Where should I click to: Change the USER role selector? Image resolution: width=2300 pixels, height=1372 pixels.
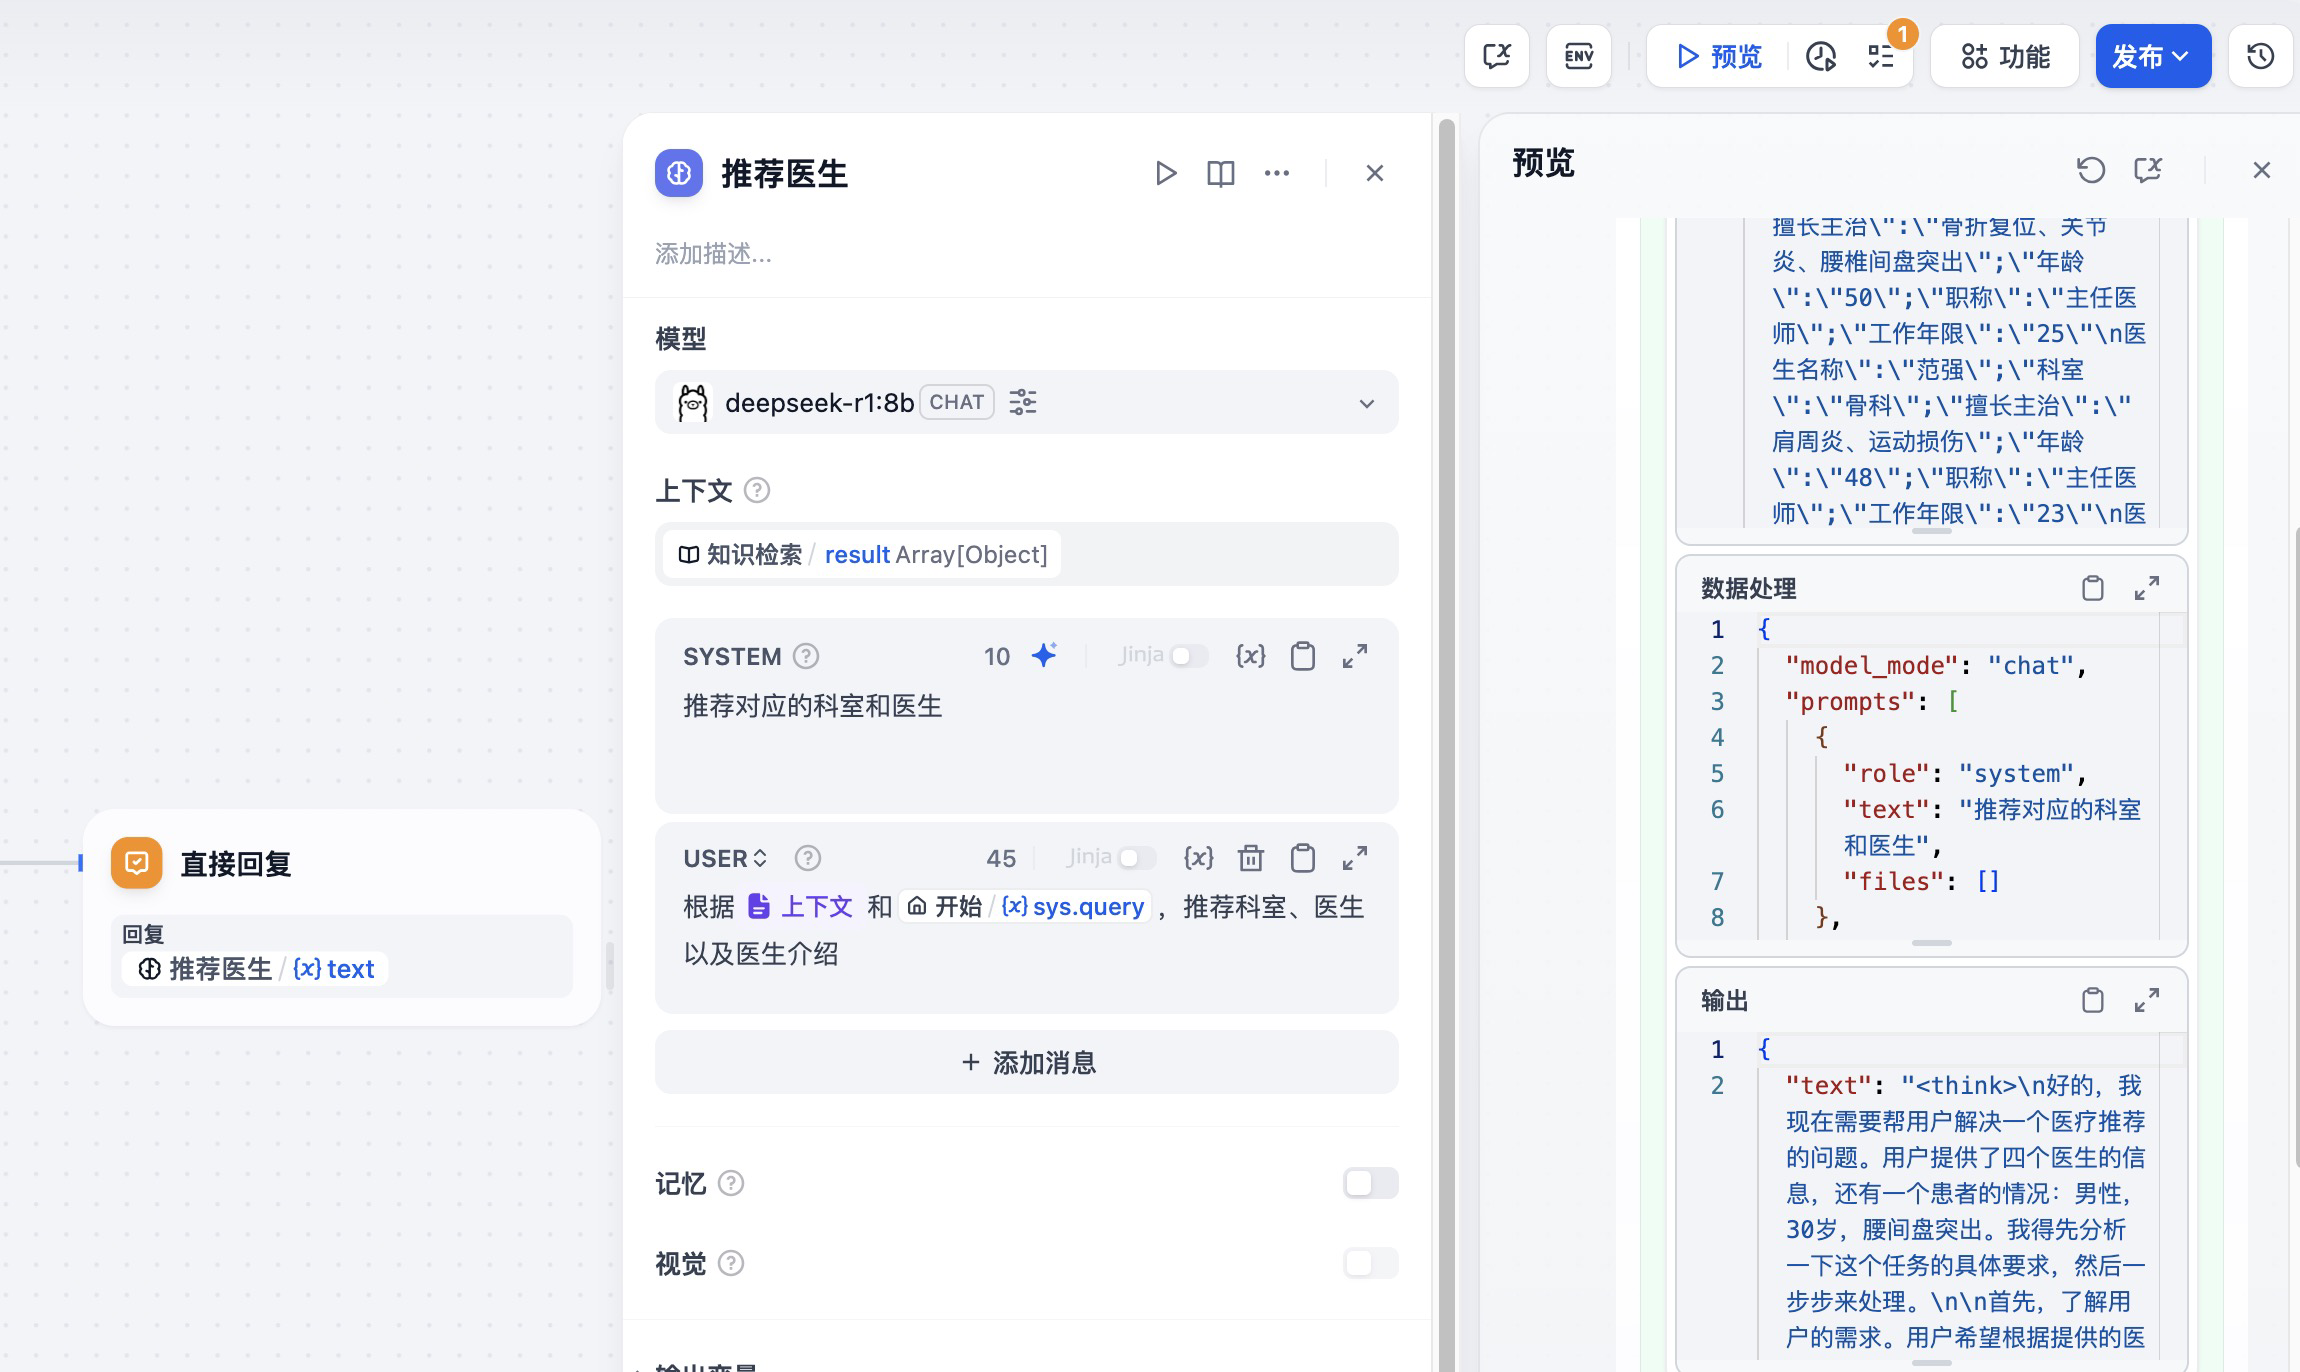725,858
